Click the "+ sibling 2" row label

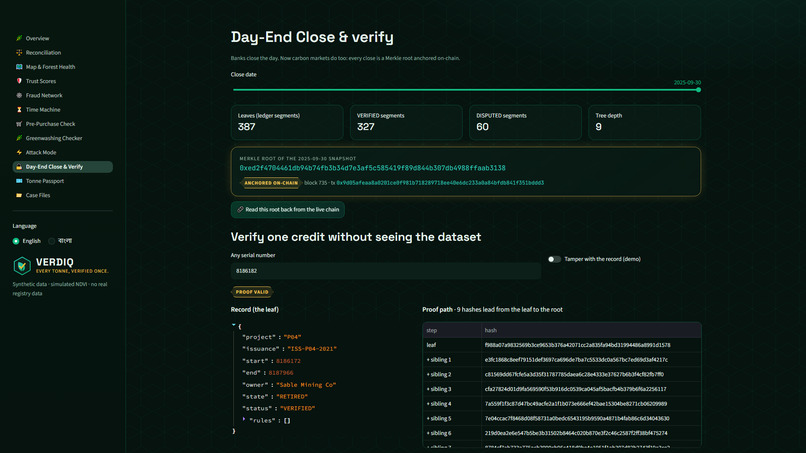pos(439,374)
